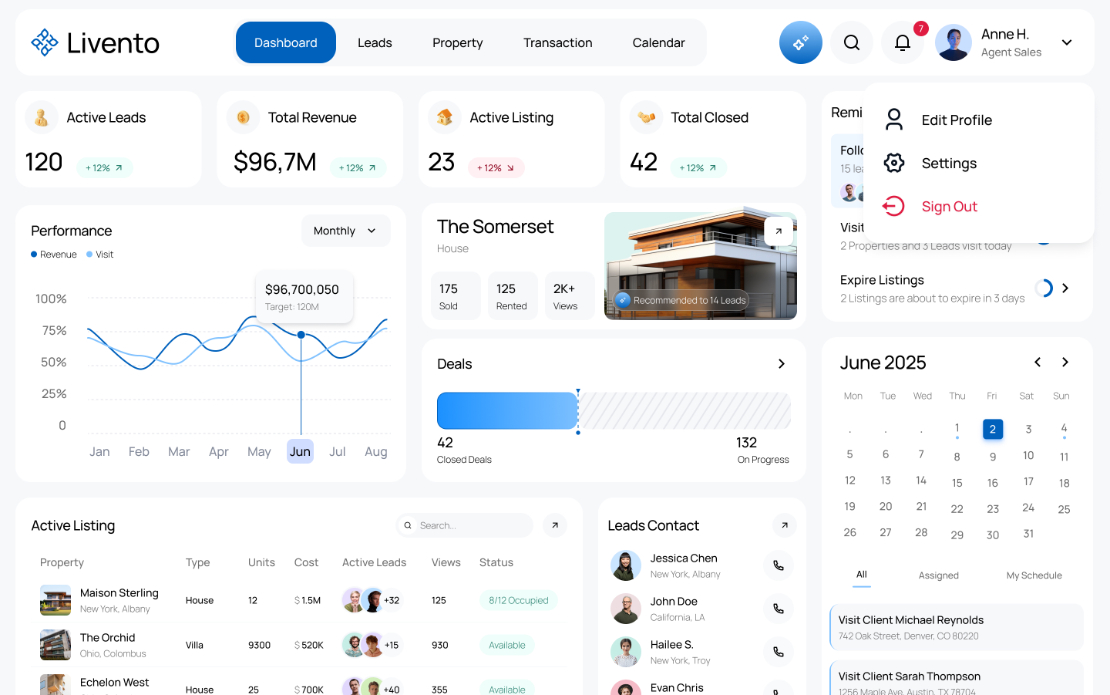Select Edit Profile menu entry
The height and width of the screenshot is (695, 1110).
[956, 120]
